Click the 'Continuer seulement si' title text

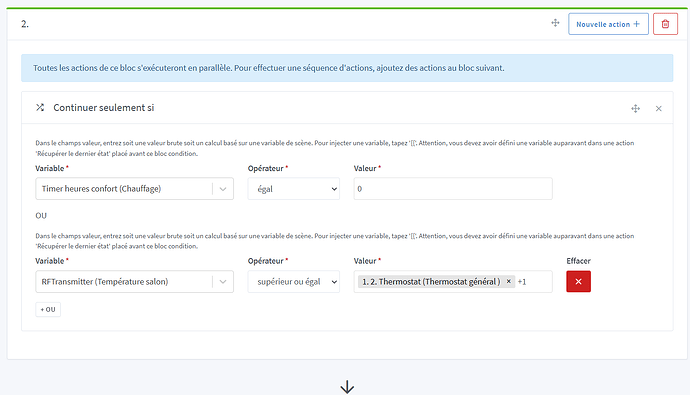[x=104, y=108]
